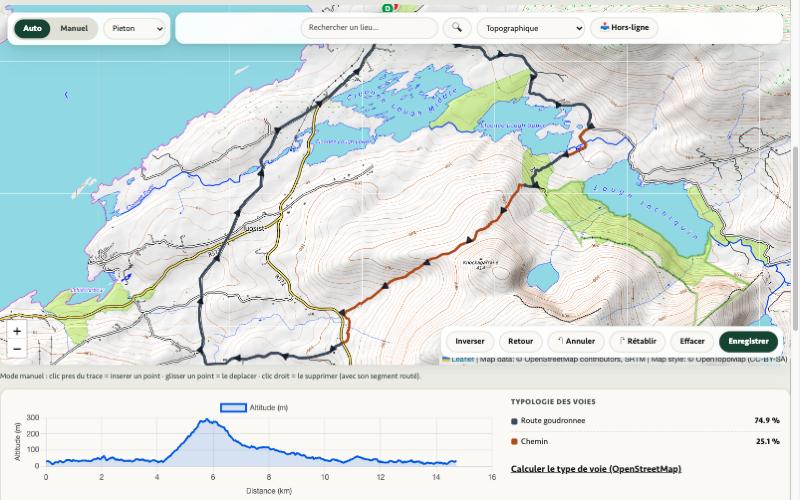Open the Leaflet attribution link

click(x=458, y=359)
